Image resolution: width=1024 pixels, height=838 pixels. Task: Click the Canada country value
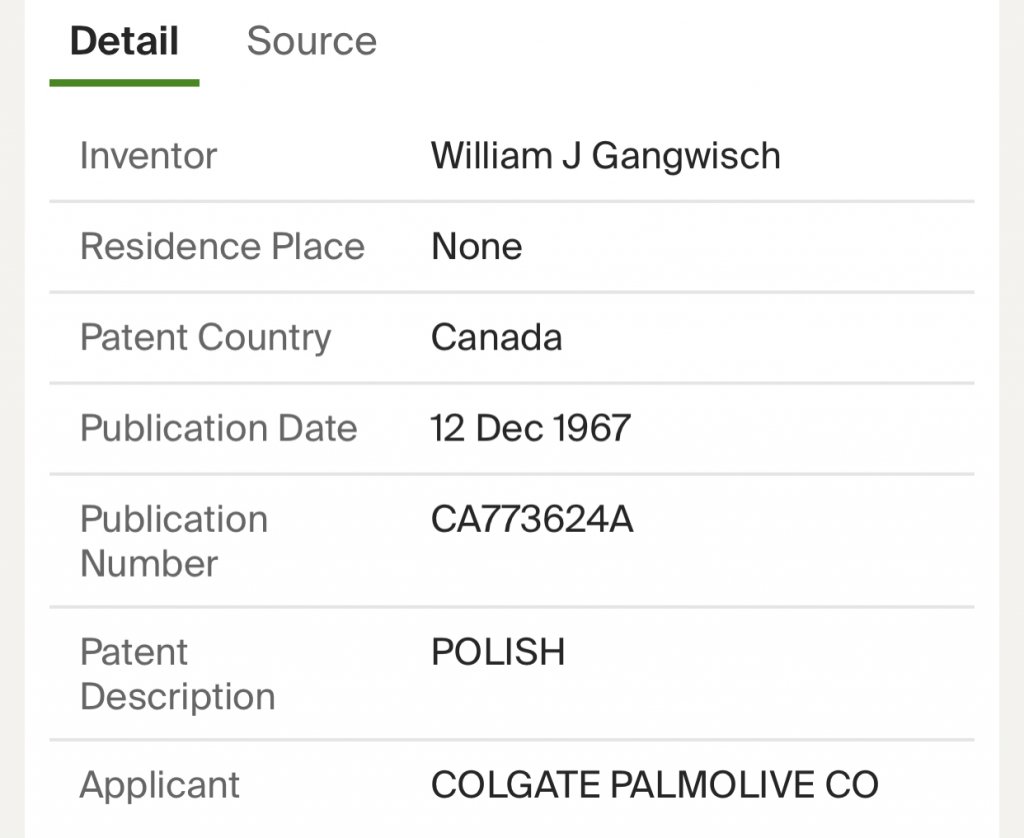[496, 338]
